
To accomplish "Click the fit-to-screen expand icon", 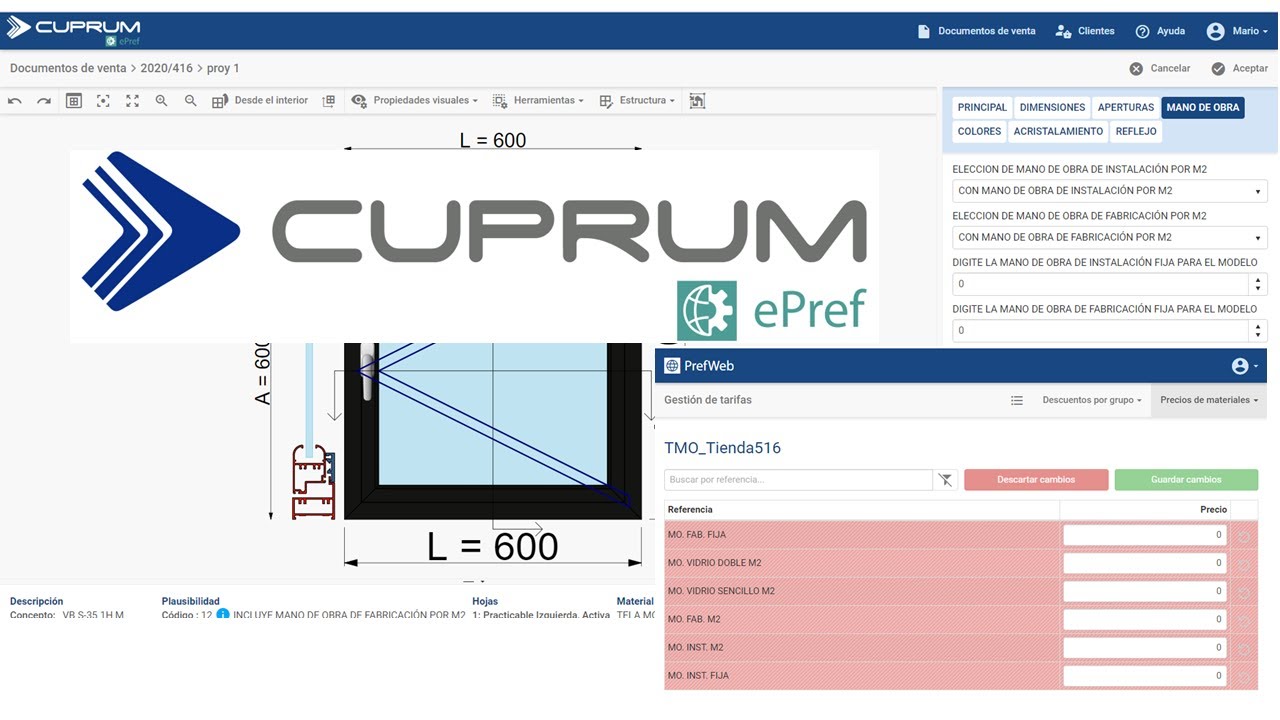I will 132,101.
